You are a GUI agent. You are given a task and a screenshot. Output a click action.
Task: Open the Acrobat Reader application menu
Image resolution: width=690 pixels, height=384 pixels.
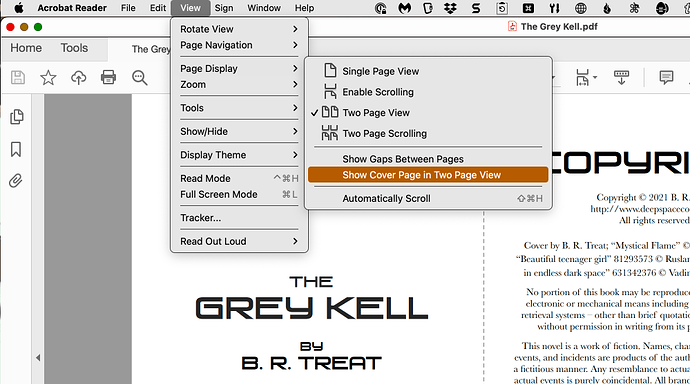point(72,8)
